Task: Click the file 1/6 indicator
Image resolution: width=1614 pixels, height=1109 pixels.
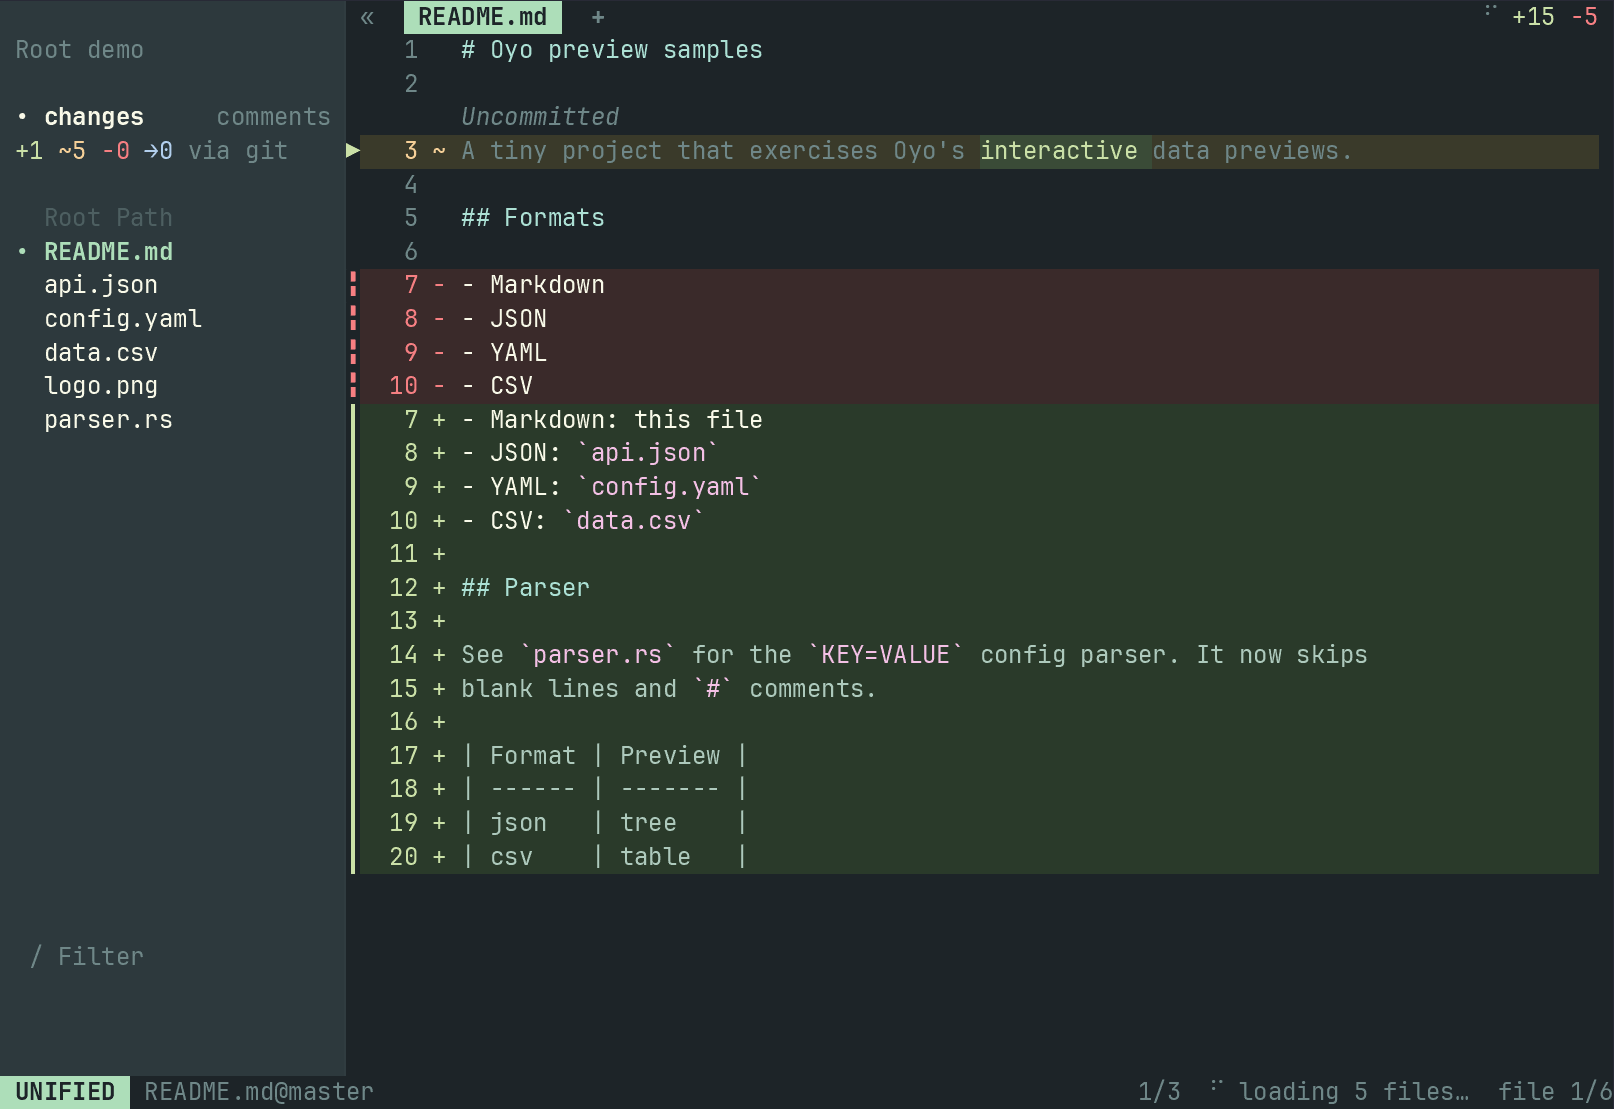Action: [1555, 1092]
